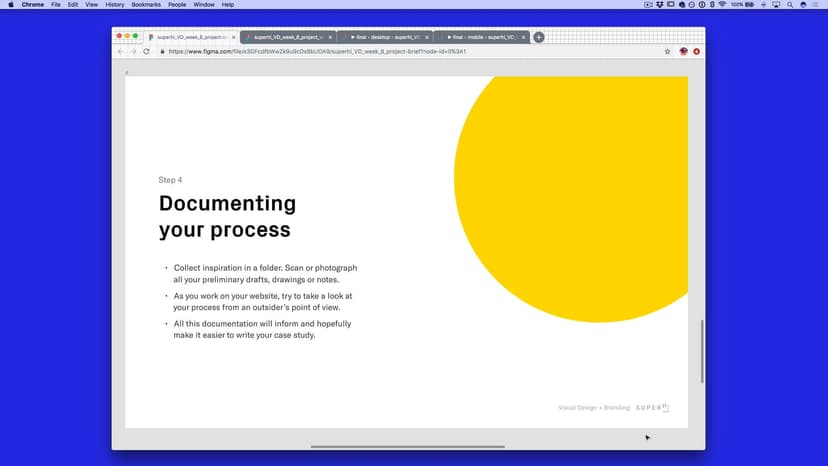Click the Siri menu bar icon
This screenshot has width=828, height=466.
pos(803,5)
